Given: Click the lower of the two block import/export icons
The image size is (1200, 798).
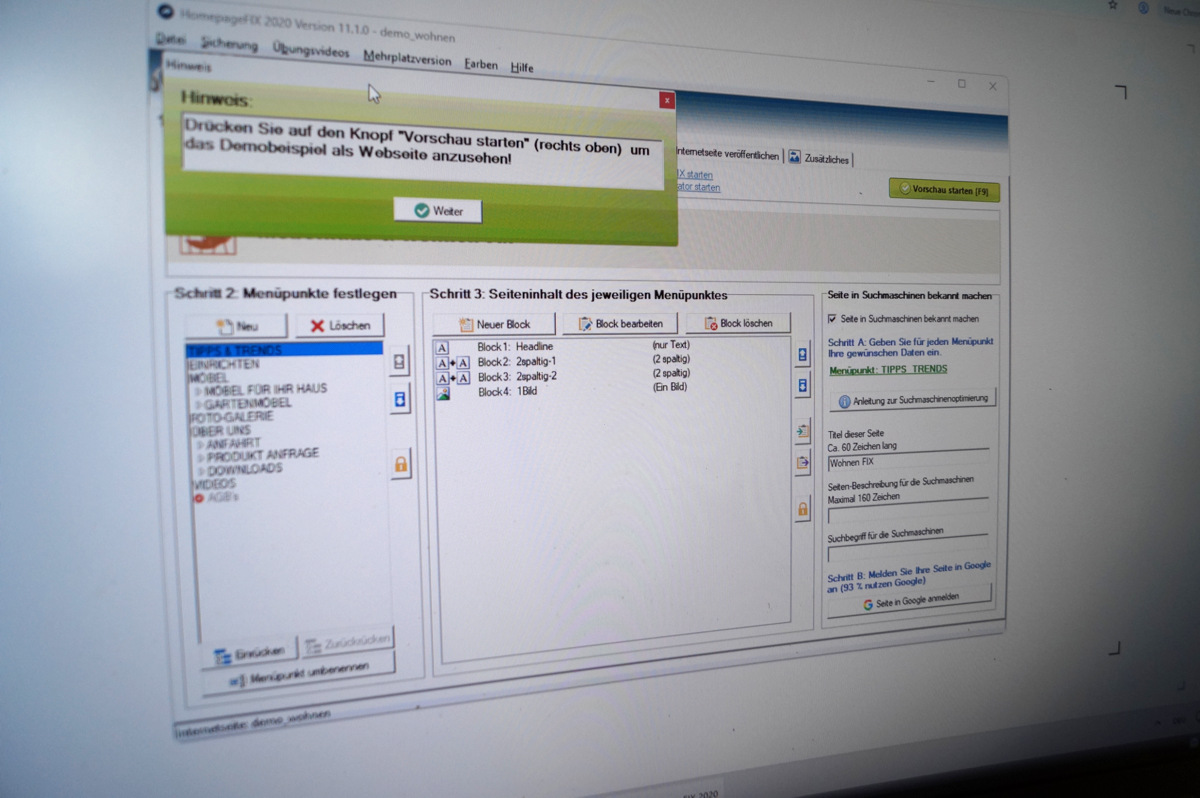Looking at the screenshot, I should point(802,463).
